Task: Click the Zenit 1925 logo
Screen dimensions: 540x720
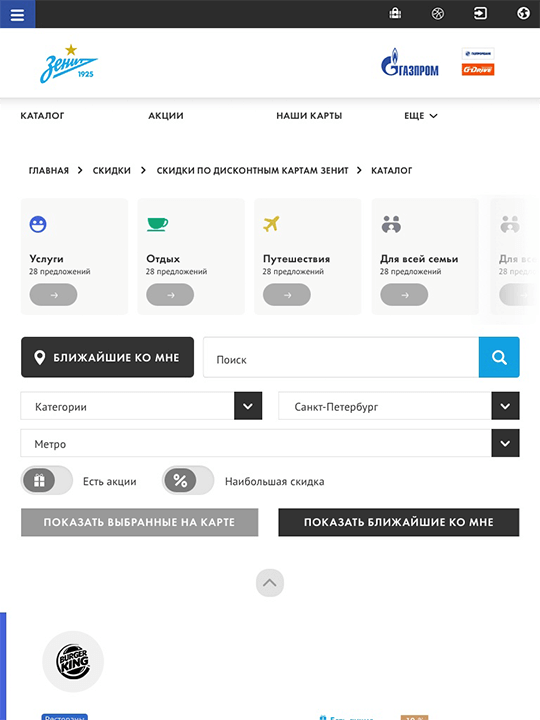Action: 69,64
